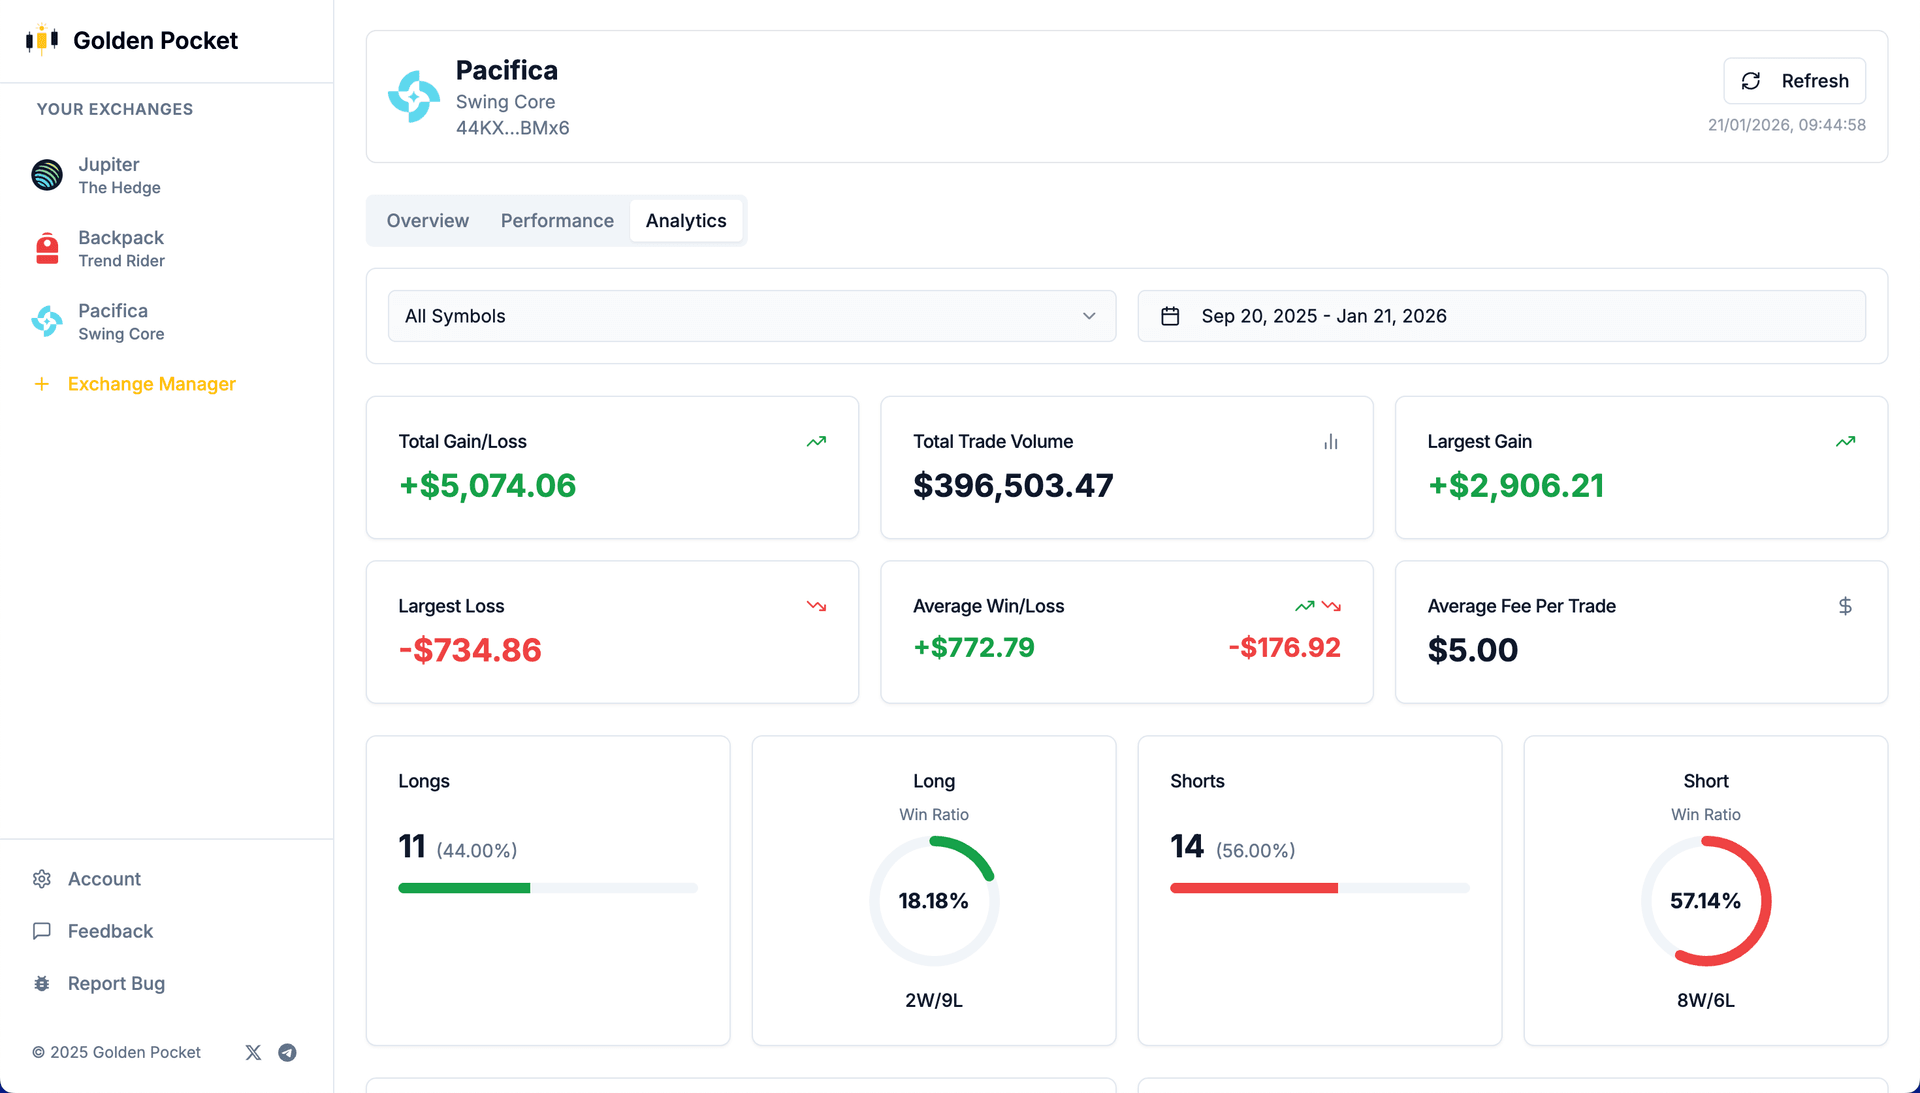Open Account settings from sidebar

pos(103,878)
